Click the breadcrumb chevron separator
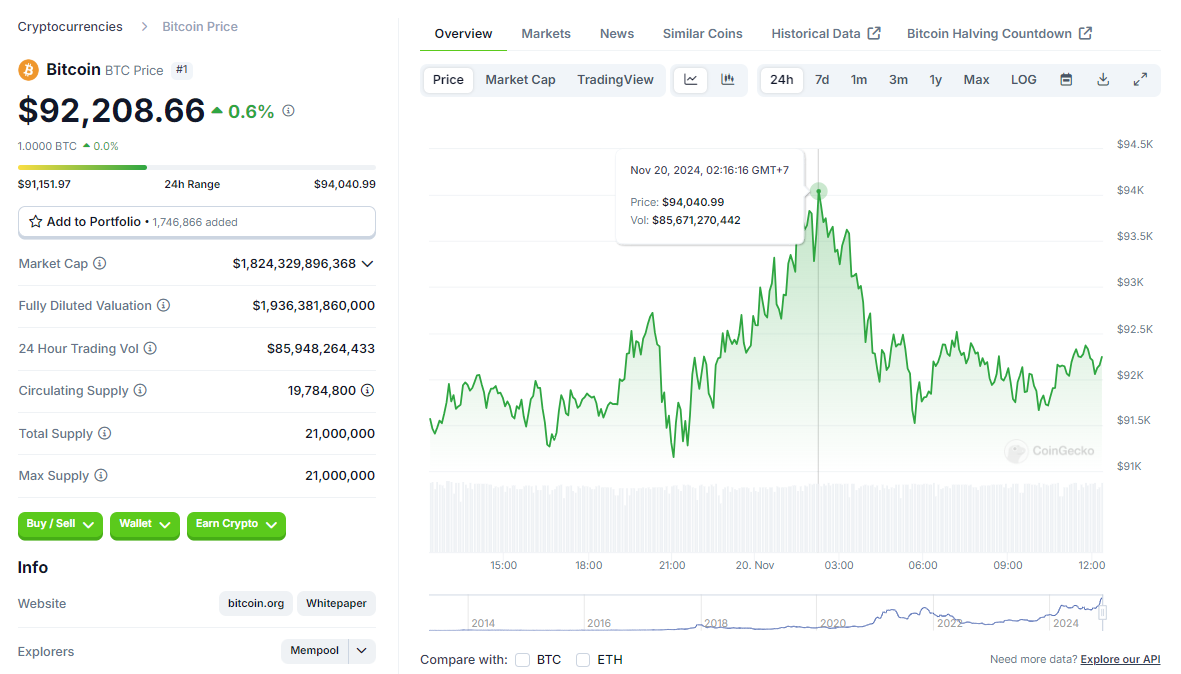Image resolution: width=1181 pixels, height=674 pixels. point(144,26)
